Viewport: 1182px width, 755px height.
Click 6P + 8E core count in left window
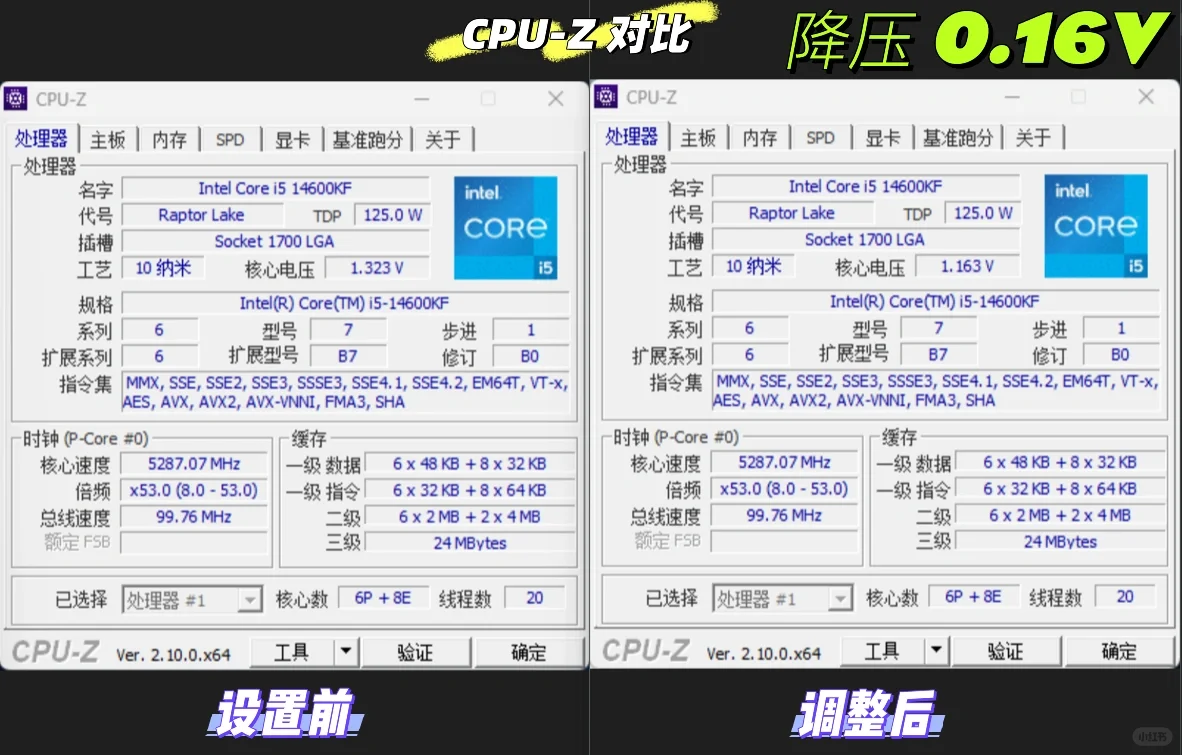pos(383,598)
